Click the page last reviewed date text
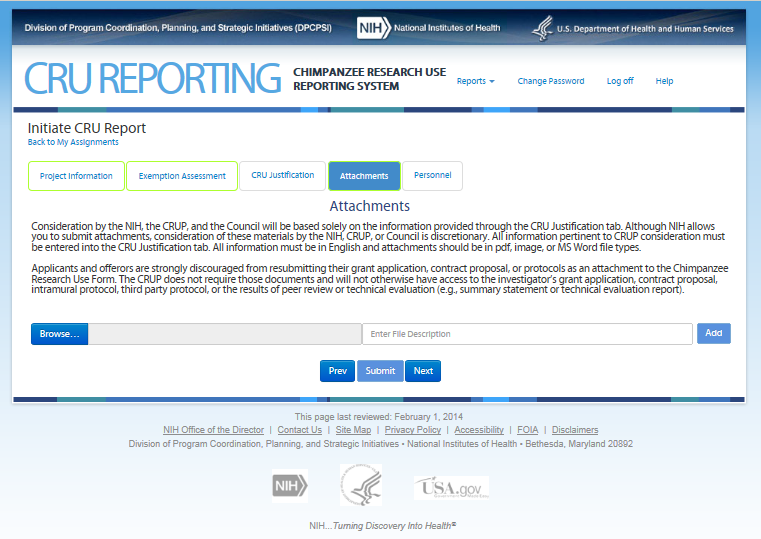 [379, 417]
